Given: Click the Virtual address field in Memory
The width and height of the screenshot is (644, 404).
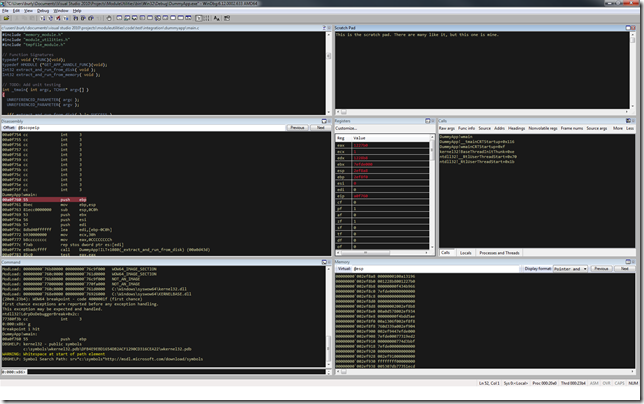Looking at the screenshot, I should pyautogui.click(x=437, y=269).
